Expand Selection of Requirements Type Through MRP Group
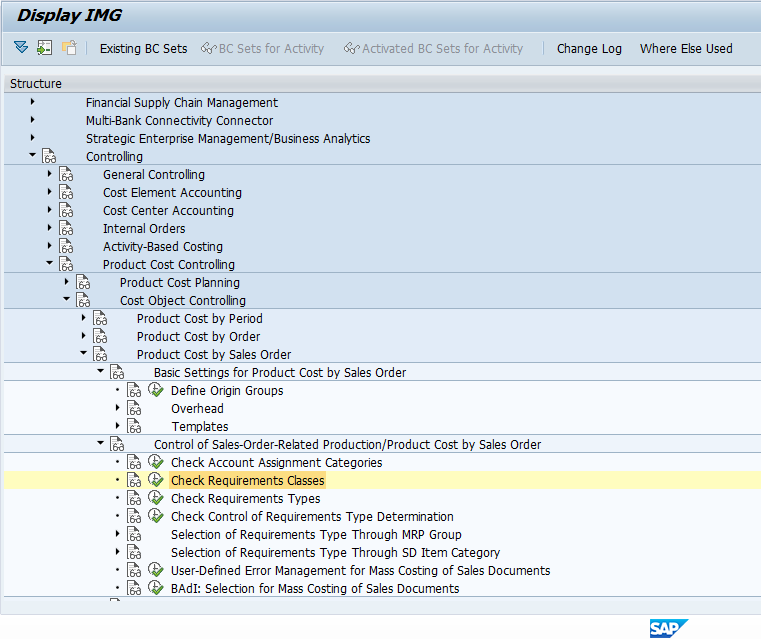This screenshot has width=761, height=639. (x=117, y=533)
